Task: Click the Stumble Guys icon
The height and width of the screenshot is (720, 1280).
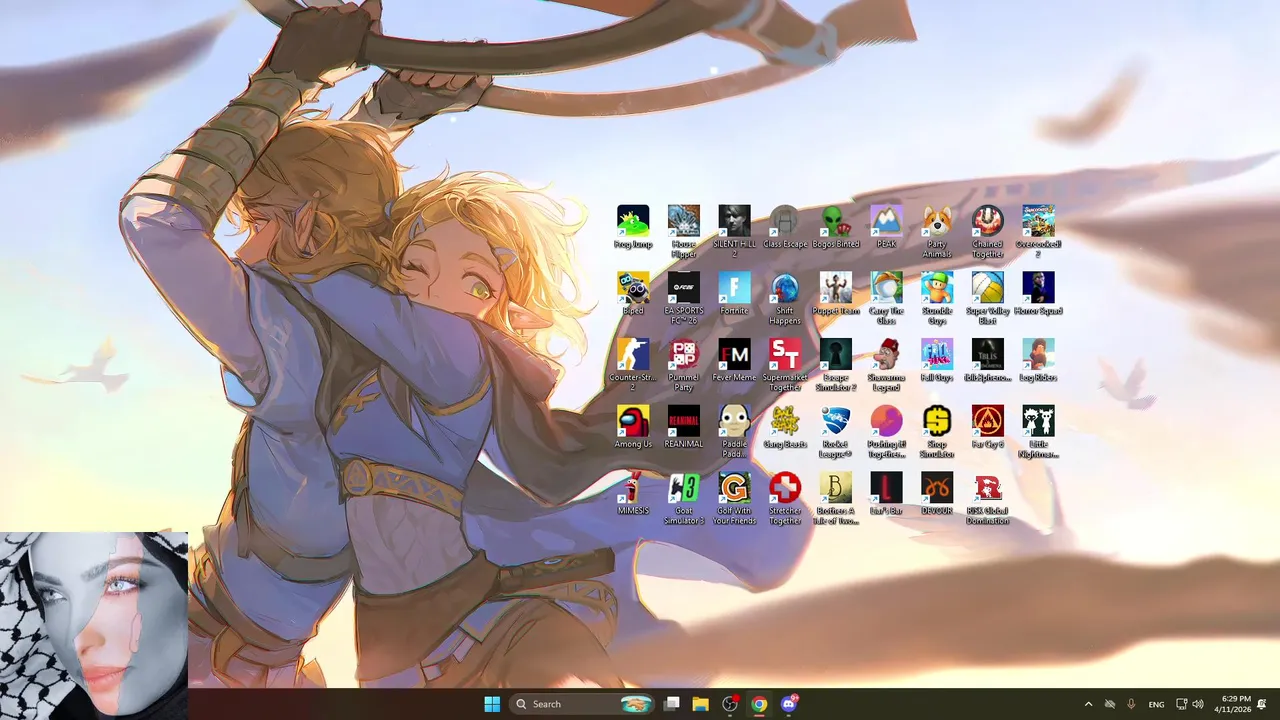Action: pyautogui.click(x=937, y=298)
